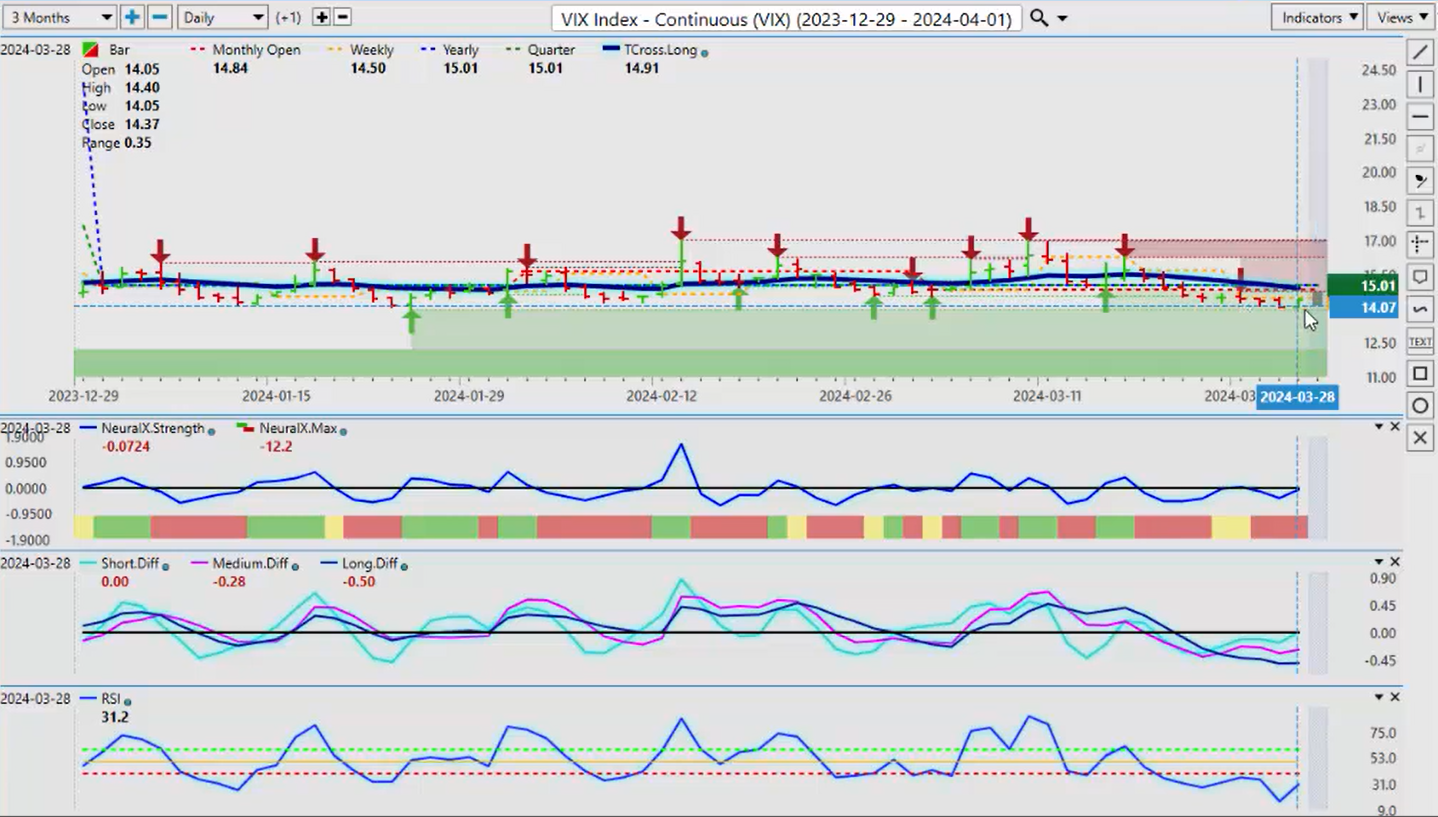The width and height of the screenshot is (1438, 817).
Task: Open the Diff panel options arrow
Action: [1379, 562]
